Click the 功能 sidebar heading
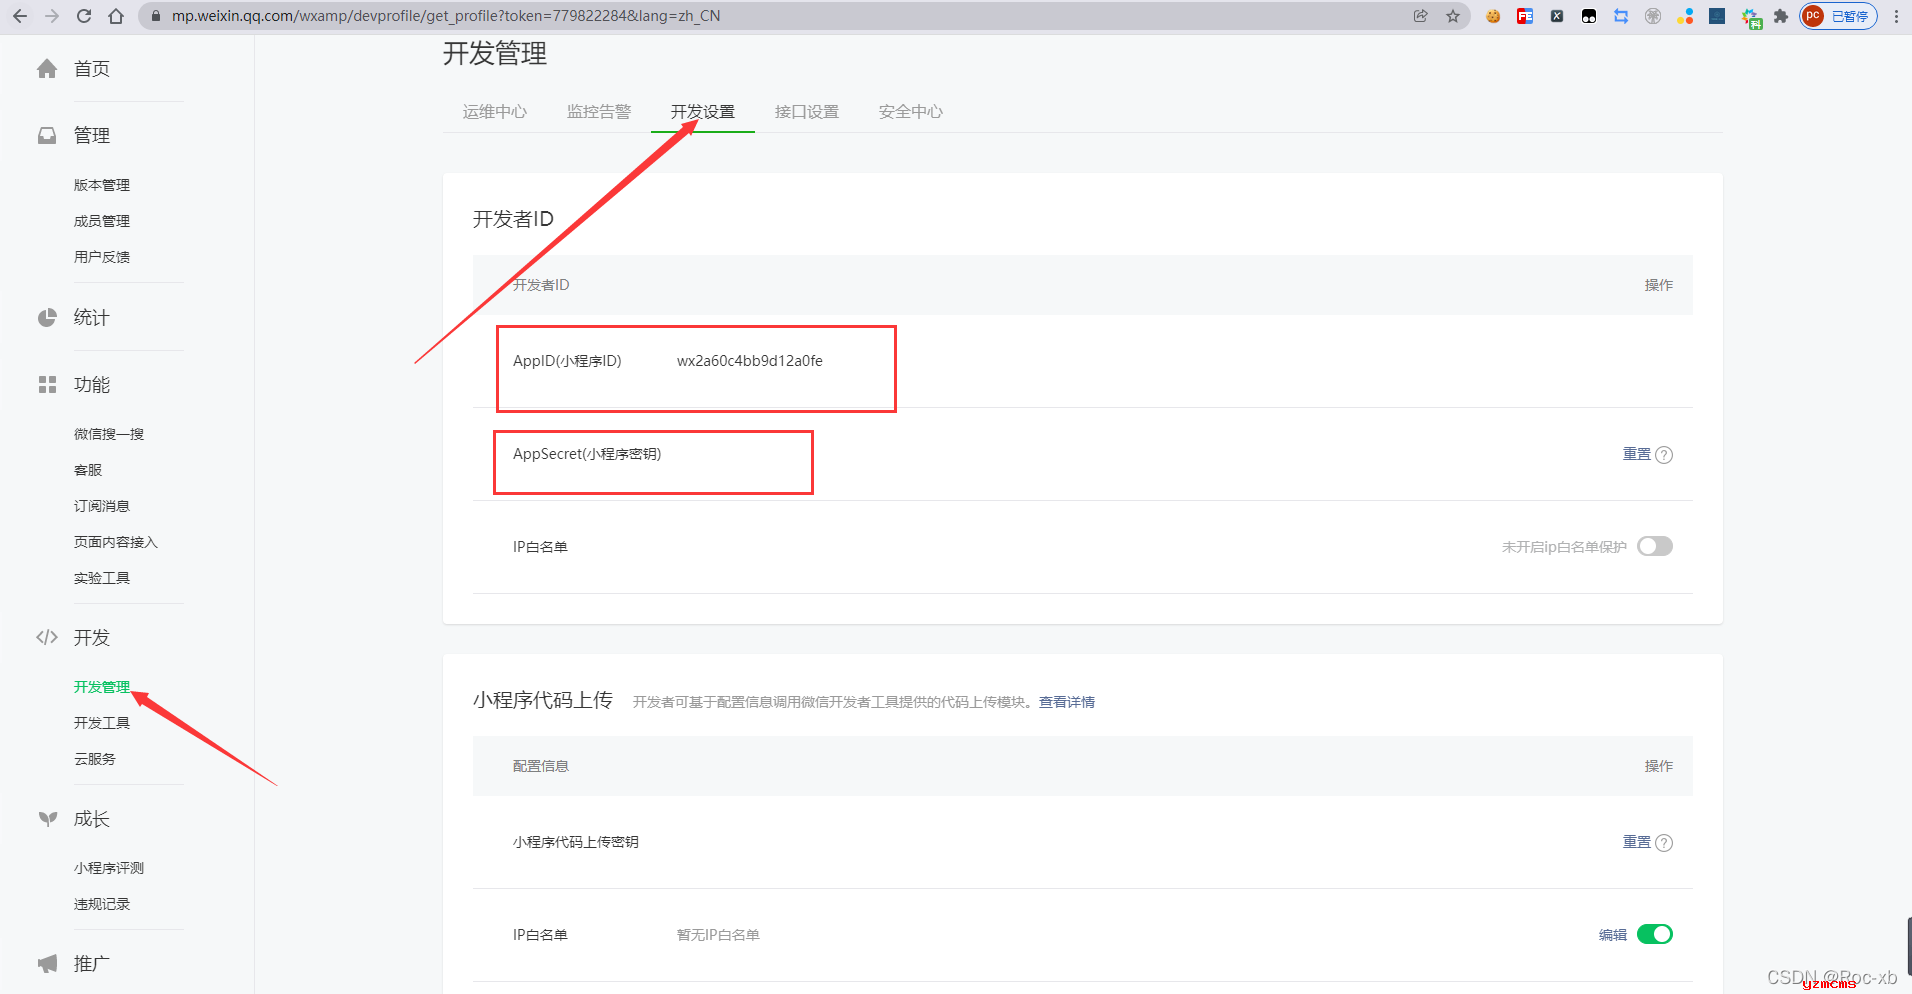Viewport: 1912px width, 994px height. pyautogui.click(x=92, y=384)
